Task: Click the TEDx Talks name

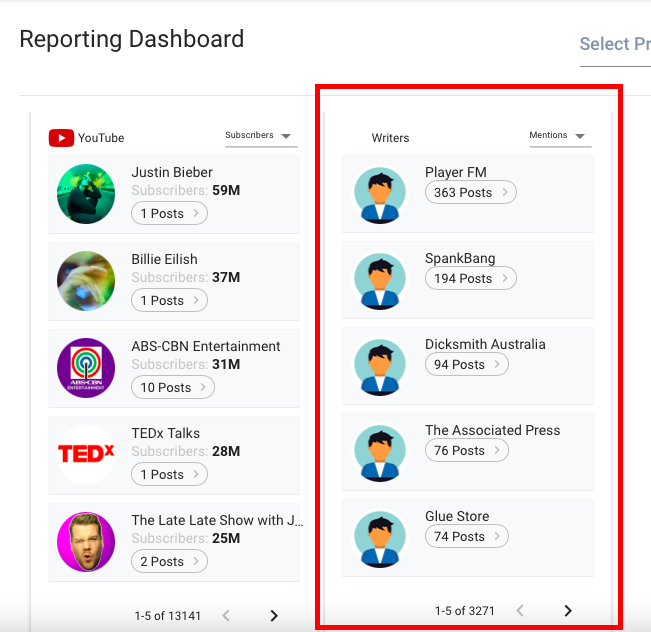Action: click(166, 433)
